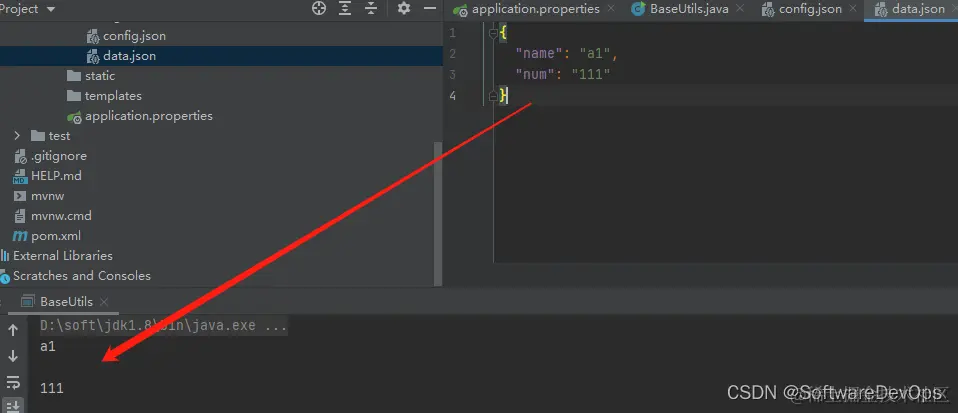Close the BaseUtils.java tab

[x=740, y=9]
